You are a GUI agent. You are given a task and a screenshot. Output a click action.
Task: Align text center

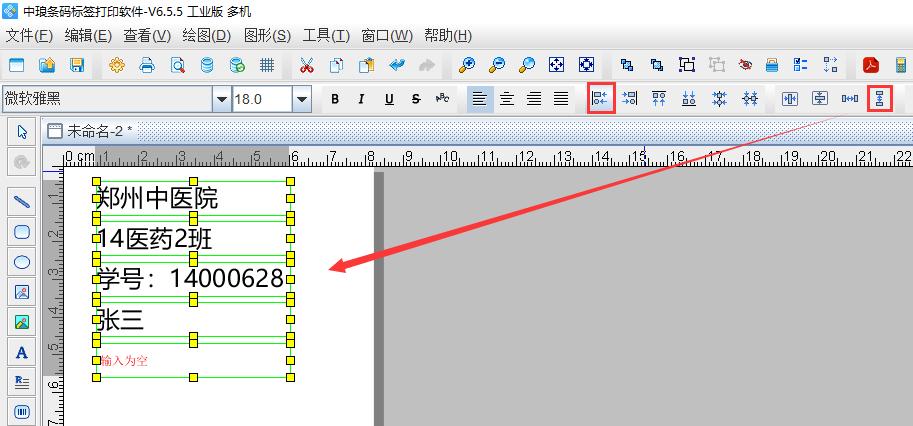tap(507, 100)
